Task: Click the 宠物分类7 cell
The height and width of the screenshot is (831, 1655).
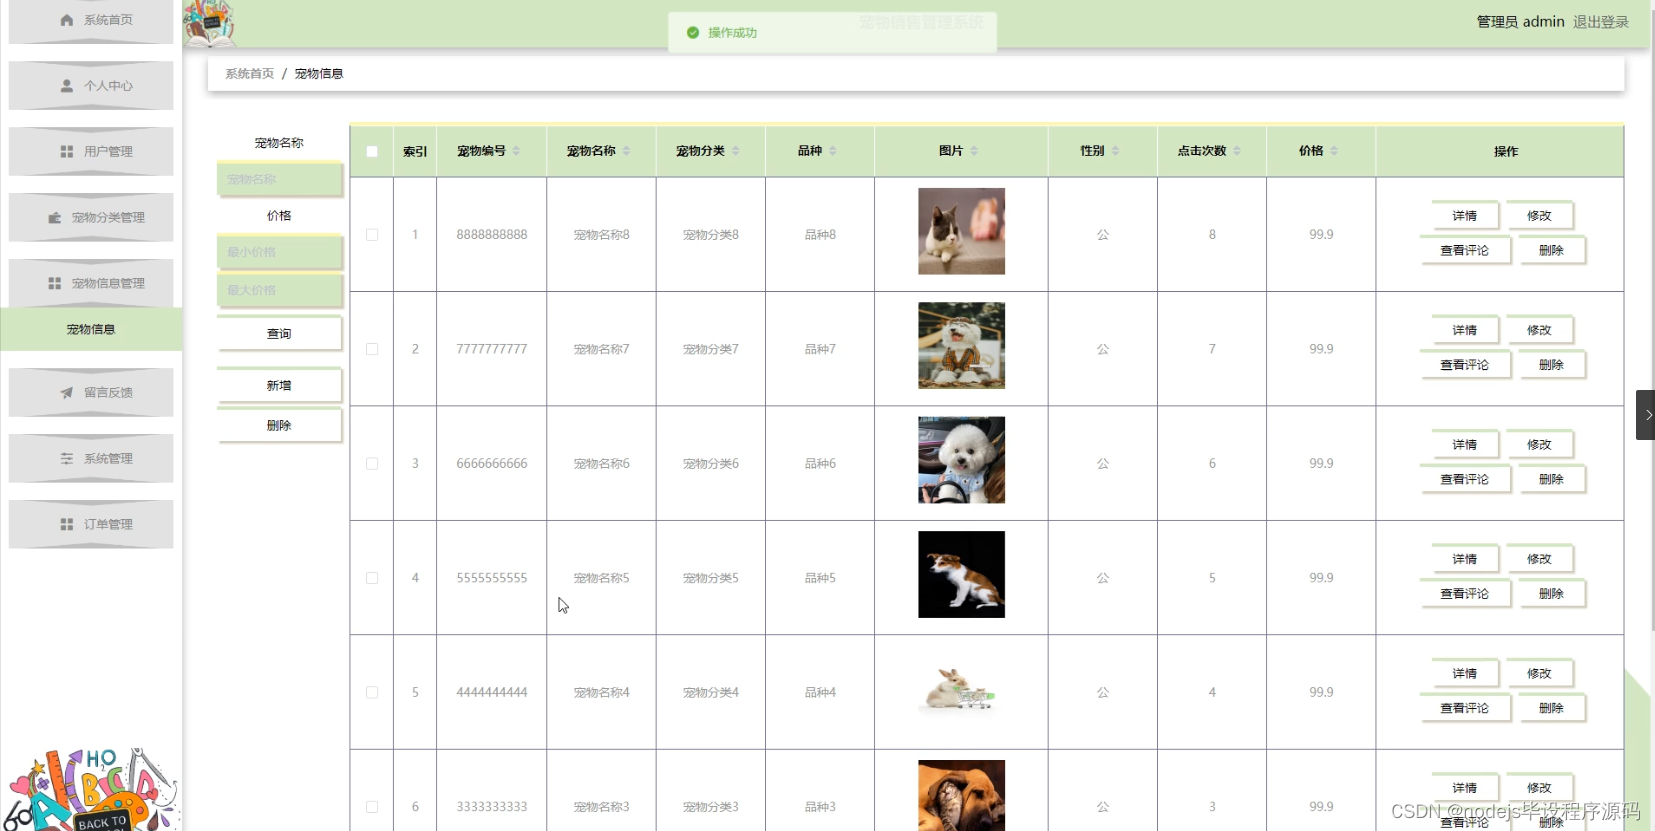Action: [x=711, y=349]
